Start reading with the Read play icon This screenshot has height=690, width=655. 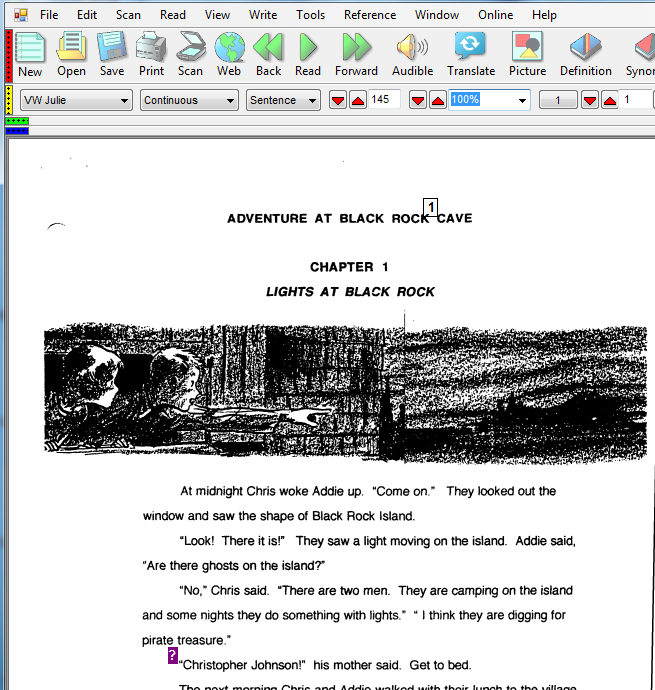click(308, 47)
